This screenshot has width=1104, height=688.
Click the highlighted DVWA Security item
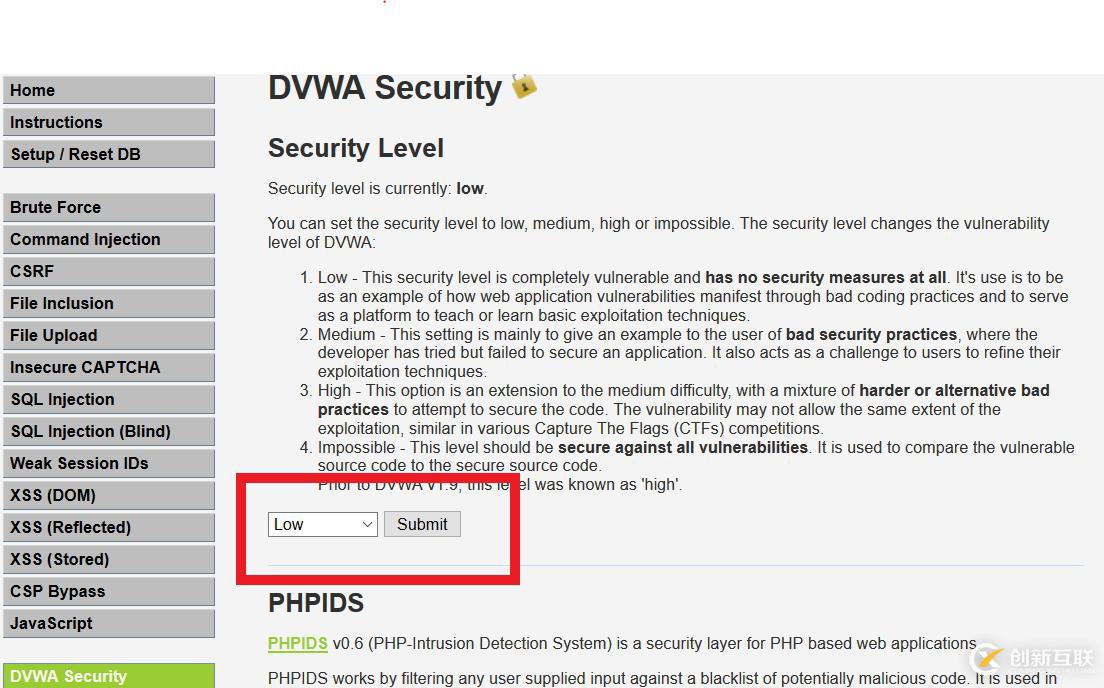click(108, 676)
